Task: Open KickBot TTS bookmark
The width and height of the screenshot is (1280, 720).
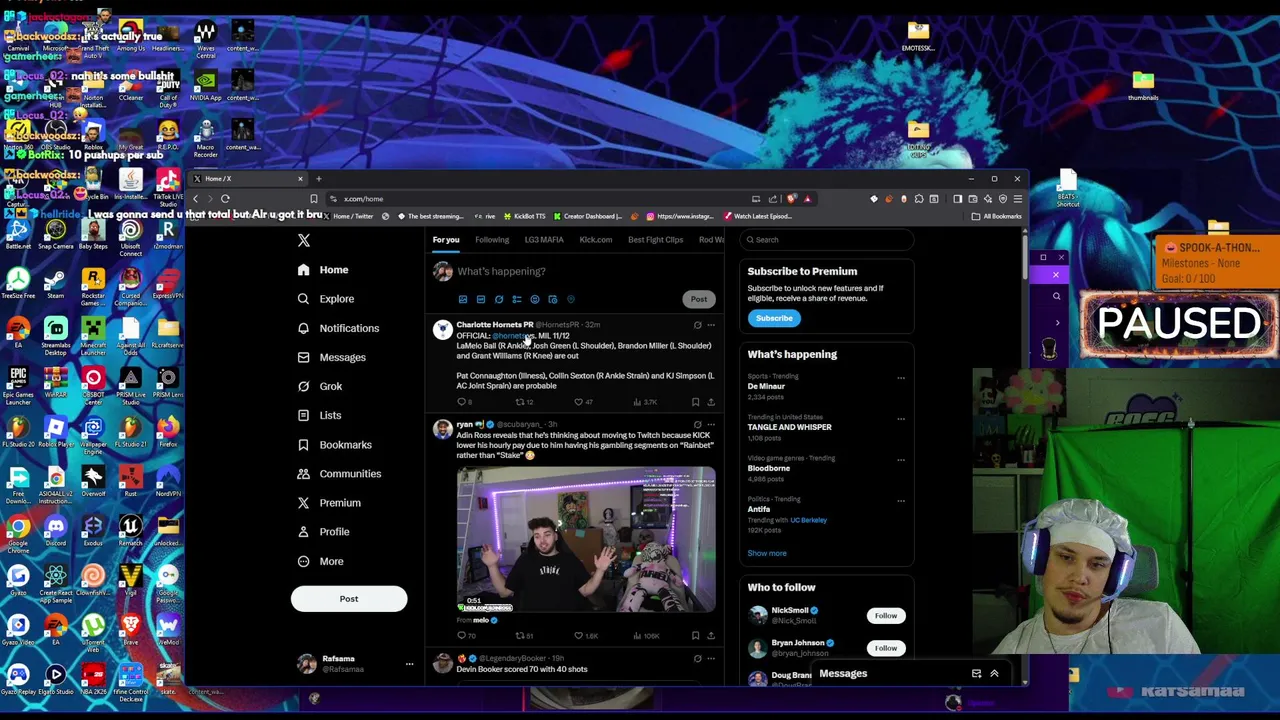Action: click(526, 217)
